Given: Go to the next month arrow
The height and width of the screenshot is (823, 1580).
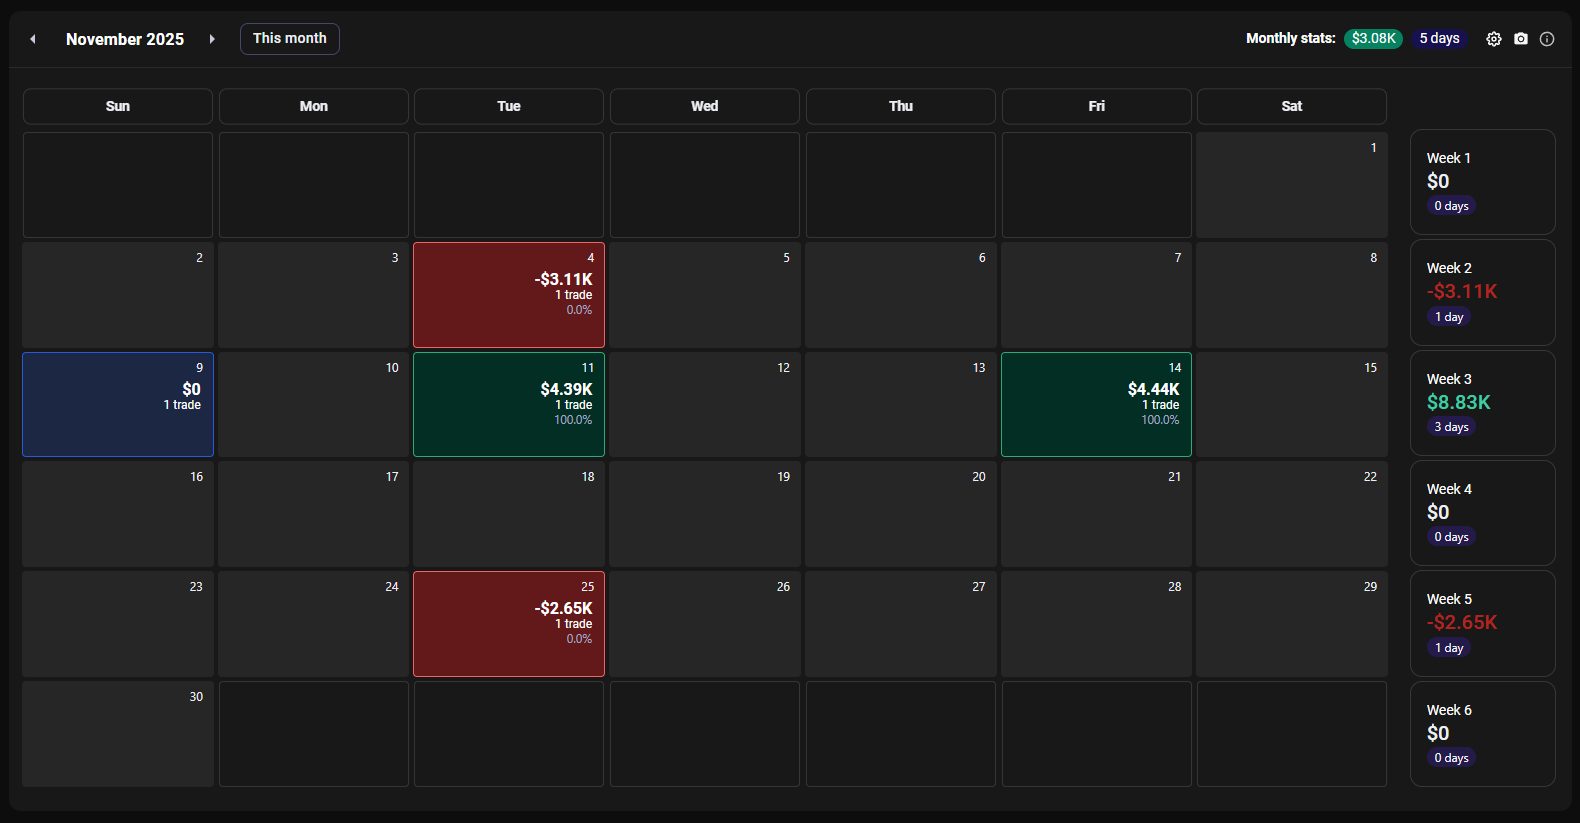Looking at the screenshot, I should (x=212, y=39).
